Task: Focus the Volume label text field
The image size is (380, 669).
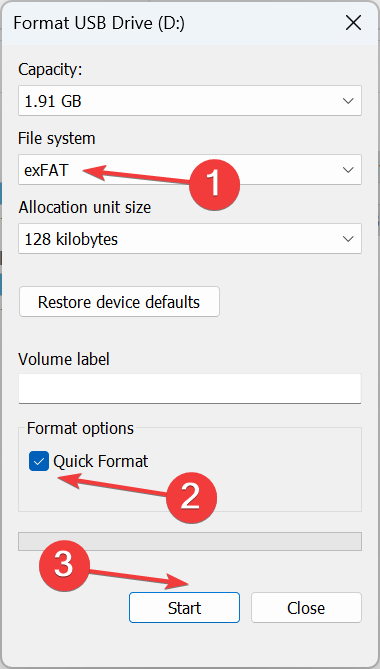Action: pos(190,388)
